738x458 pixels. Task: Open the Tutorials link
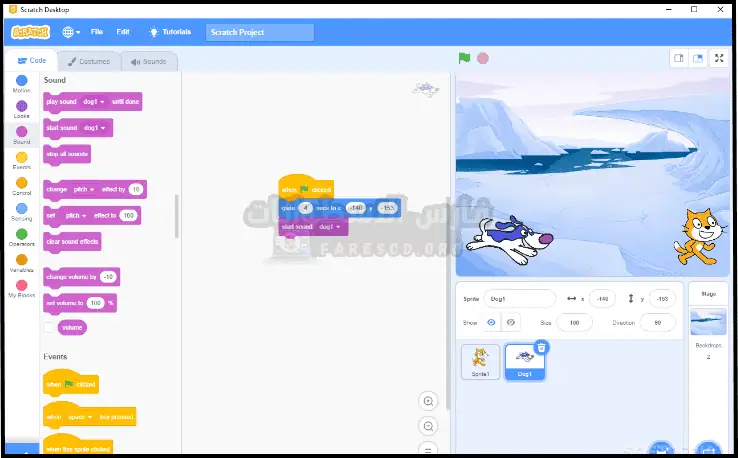[x=170, y=32]
